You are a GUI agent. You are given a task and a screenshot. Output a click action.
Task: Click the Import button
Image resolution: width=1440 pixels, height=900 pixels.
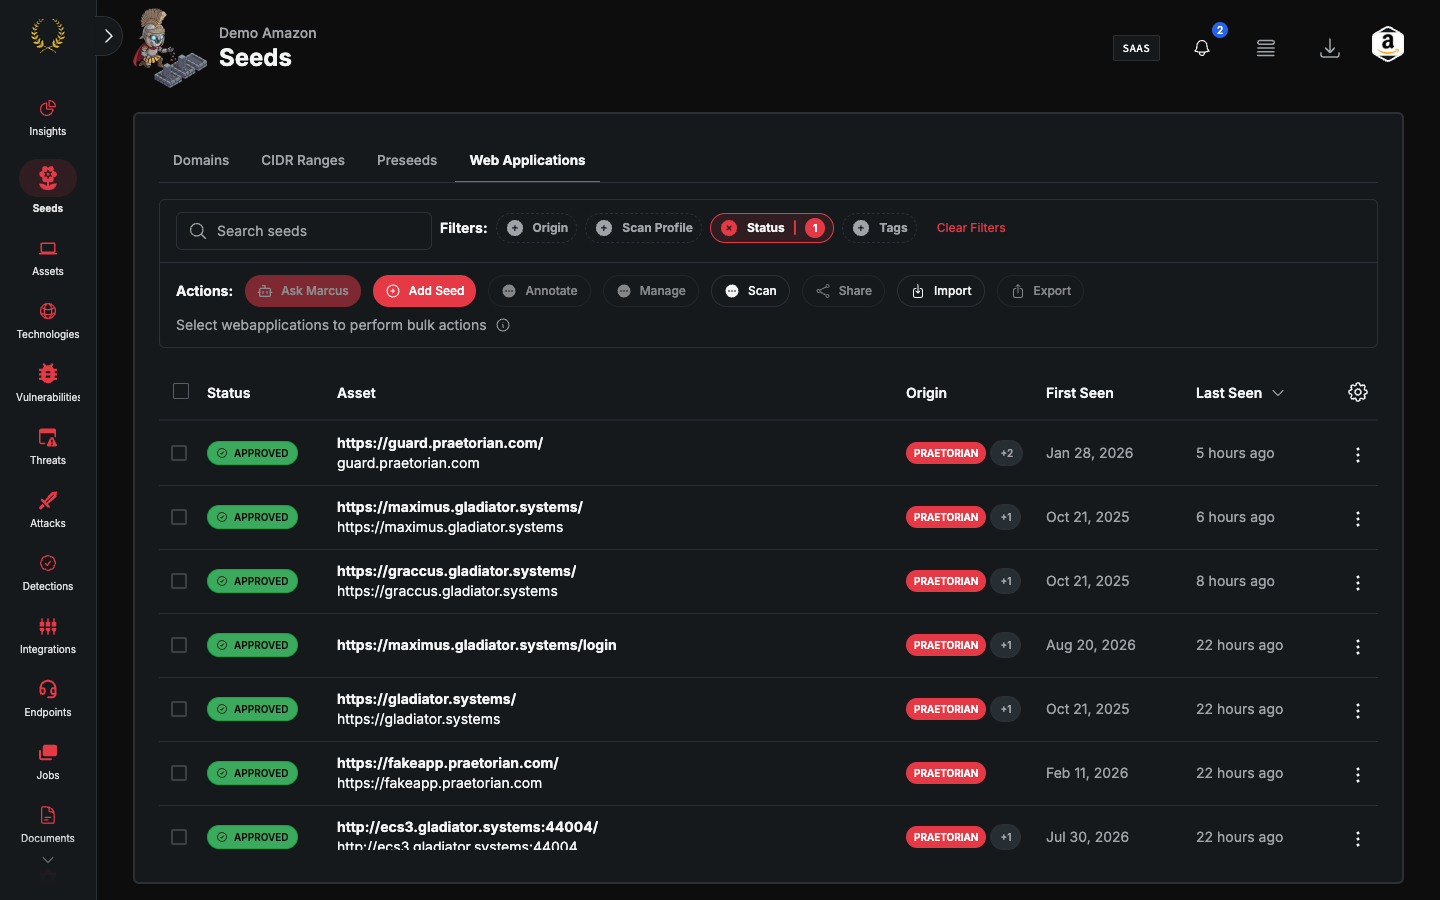[x=941, y=291]
